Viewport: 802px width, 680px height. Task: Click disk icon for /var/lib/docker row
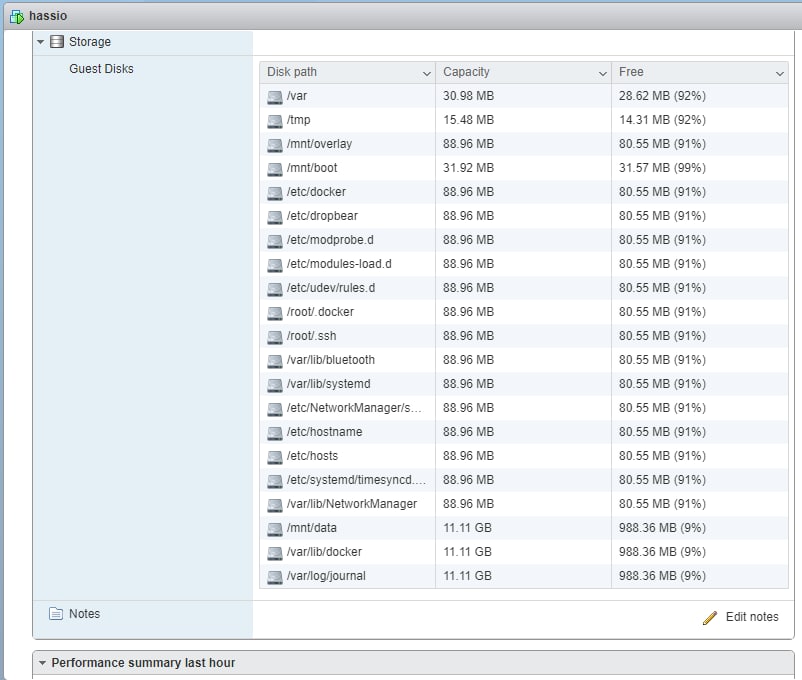(275, 553)
